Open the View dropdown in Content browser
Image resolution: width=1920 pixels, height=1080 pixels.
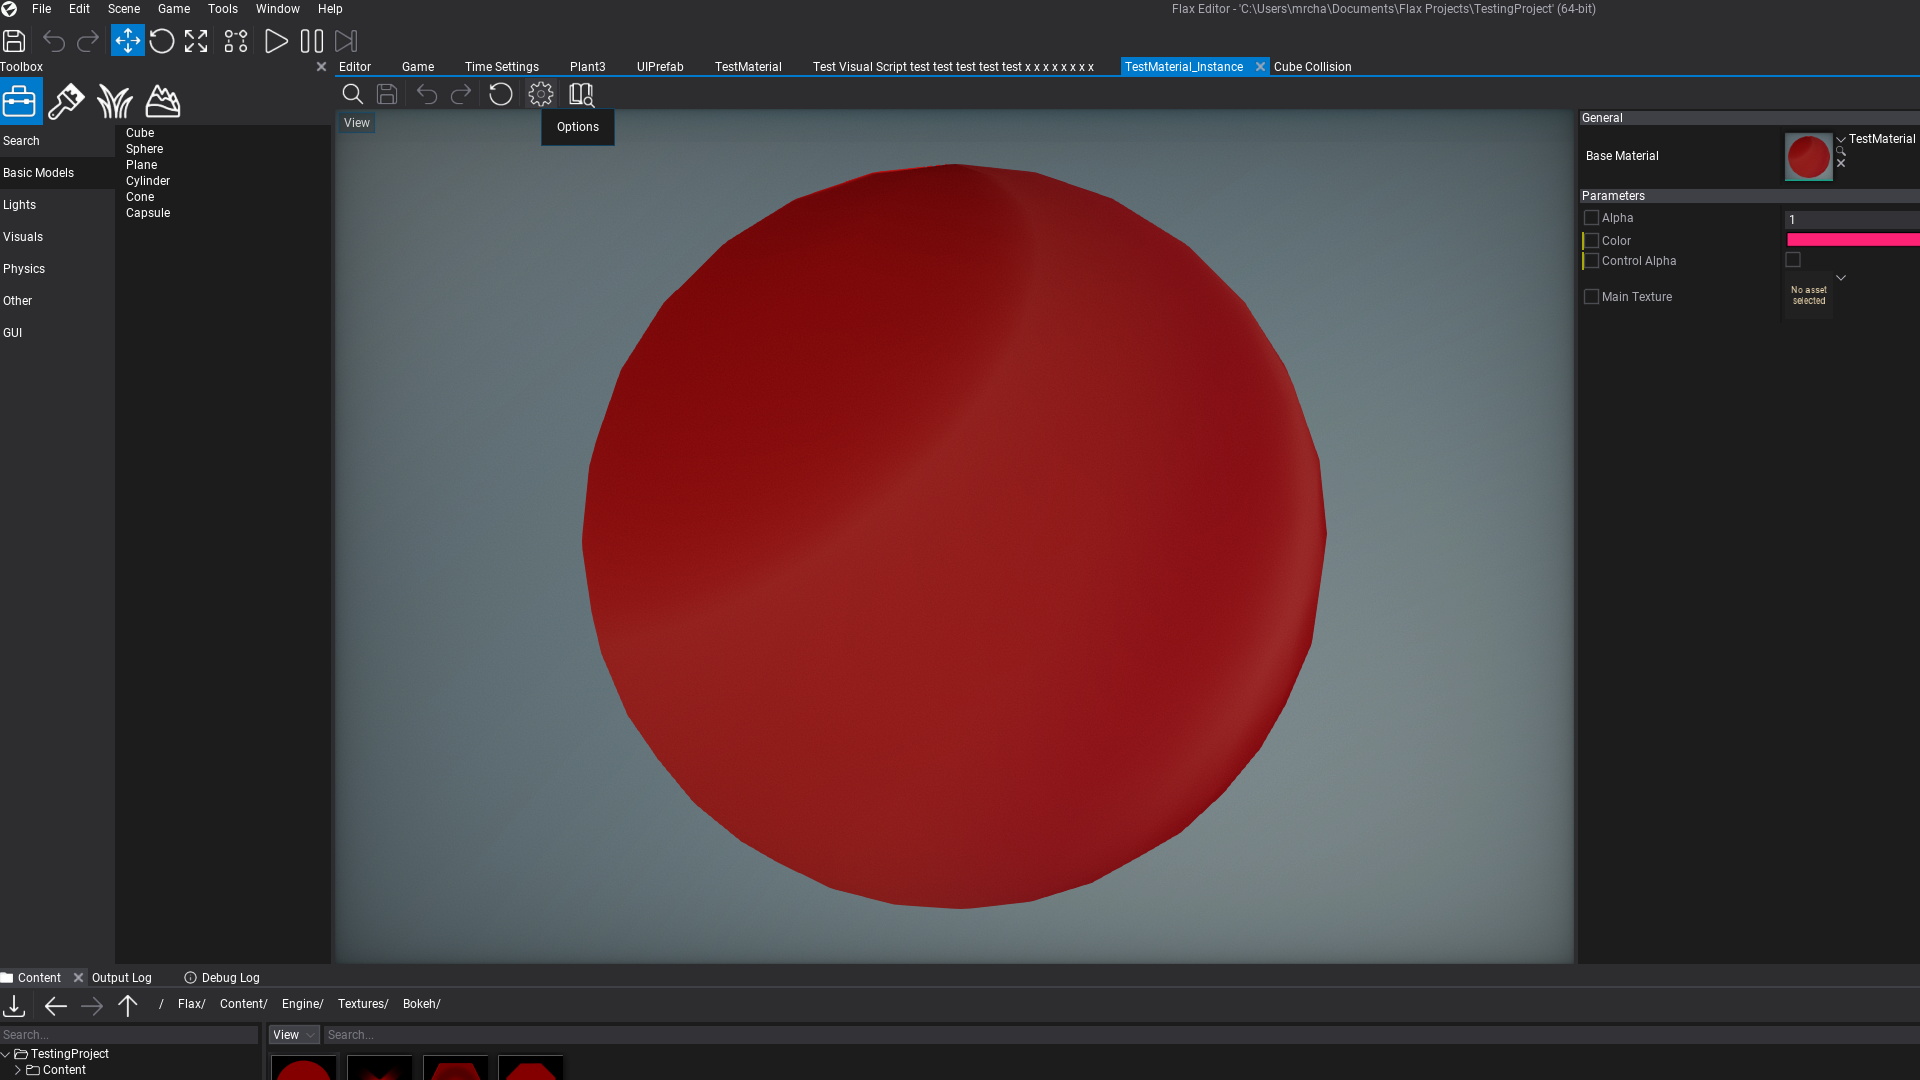[x=293, y=1034]
